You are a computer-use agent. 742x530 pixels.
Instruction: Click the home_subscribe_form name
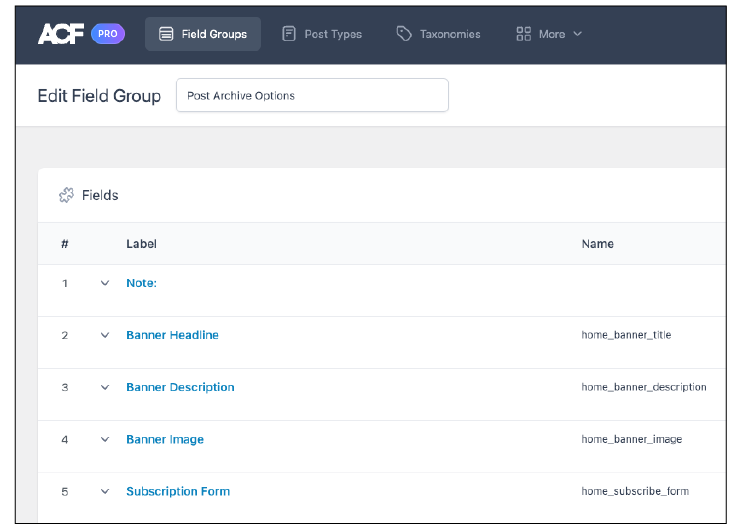pyautogui.click(x=635, y=492)
